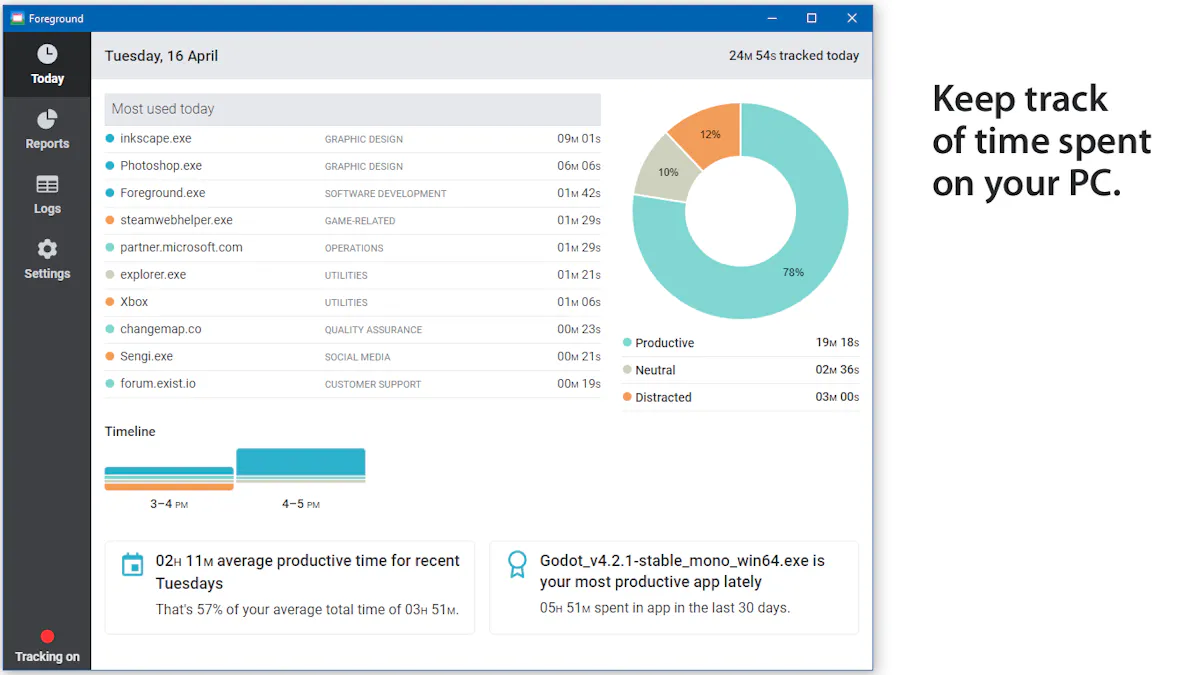Click the calendar icon on the Tuesdays insight card

[x=132, y=565]
